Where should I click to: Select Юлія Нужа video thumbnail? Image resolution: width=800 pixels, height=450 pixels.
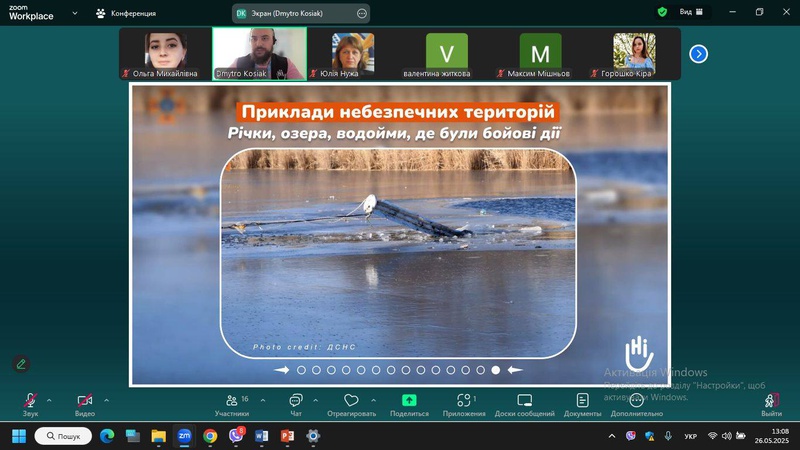tap(353, 54)
